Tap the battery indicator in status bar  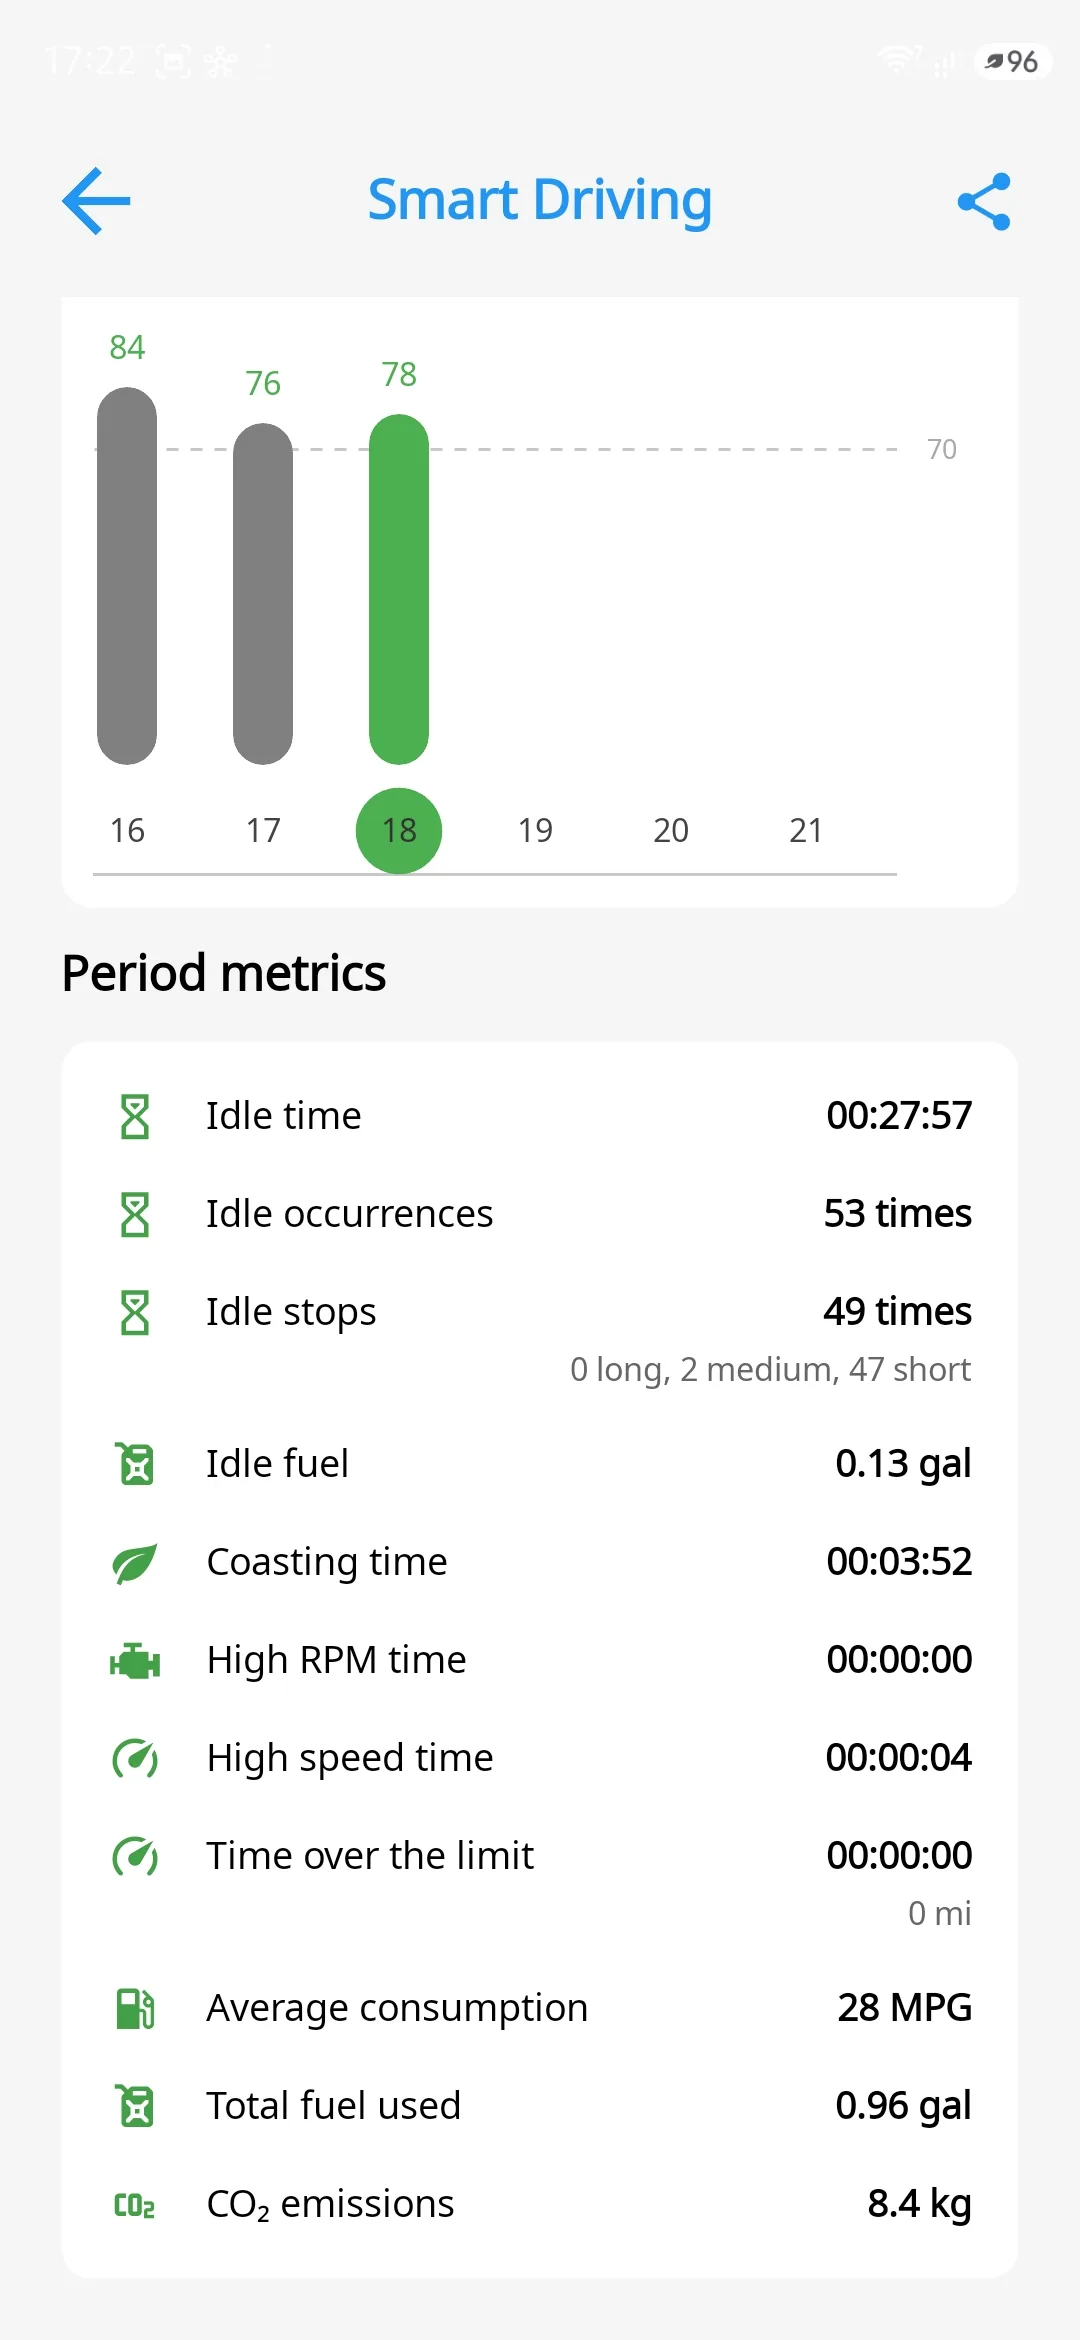click(x=1012, y=62)
